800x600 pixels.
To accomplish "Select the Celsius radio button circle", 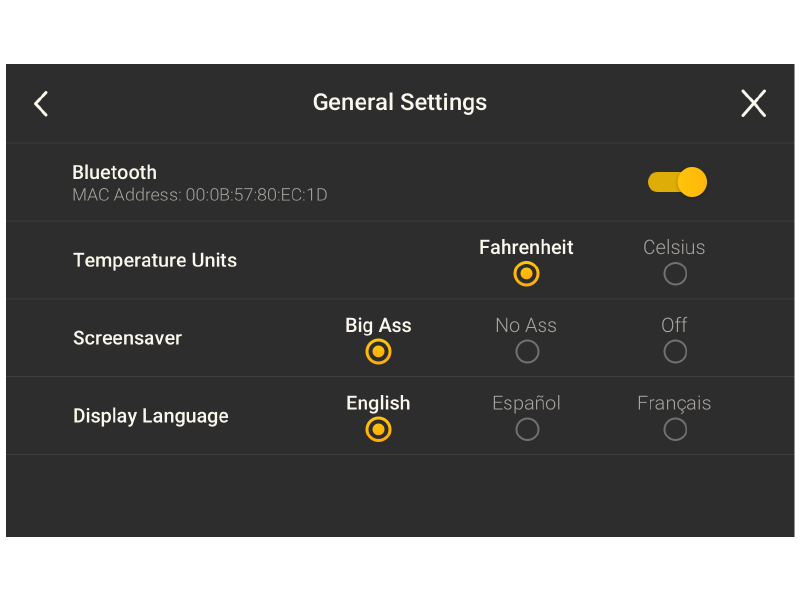I will [675, 274].
